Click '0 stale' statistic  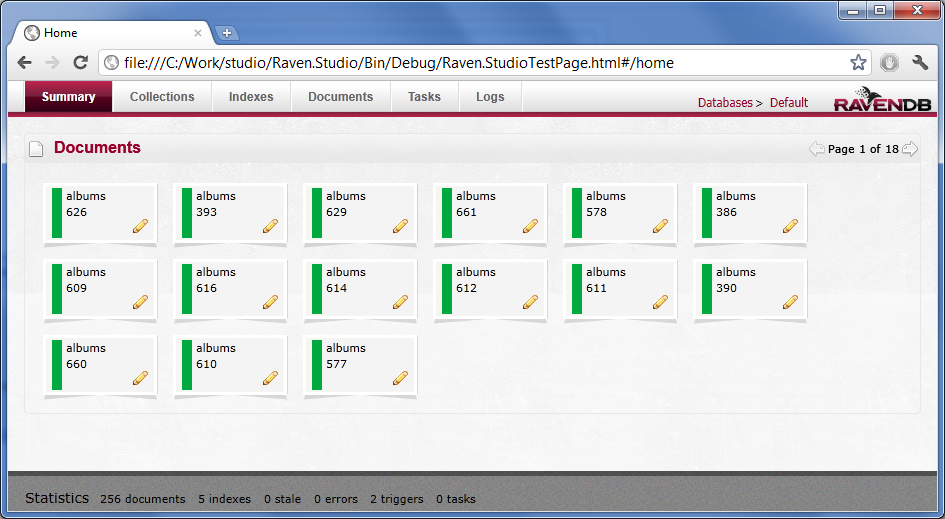[282, 499]
